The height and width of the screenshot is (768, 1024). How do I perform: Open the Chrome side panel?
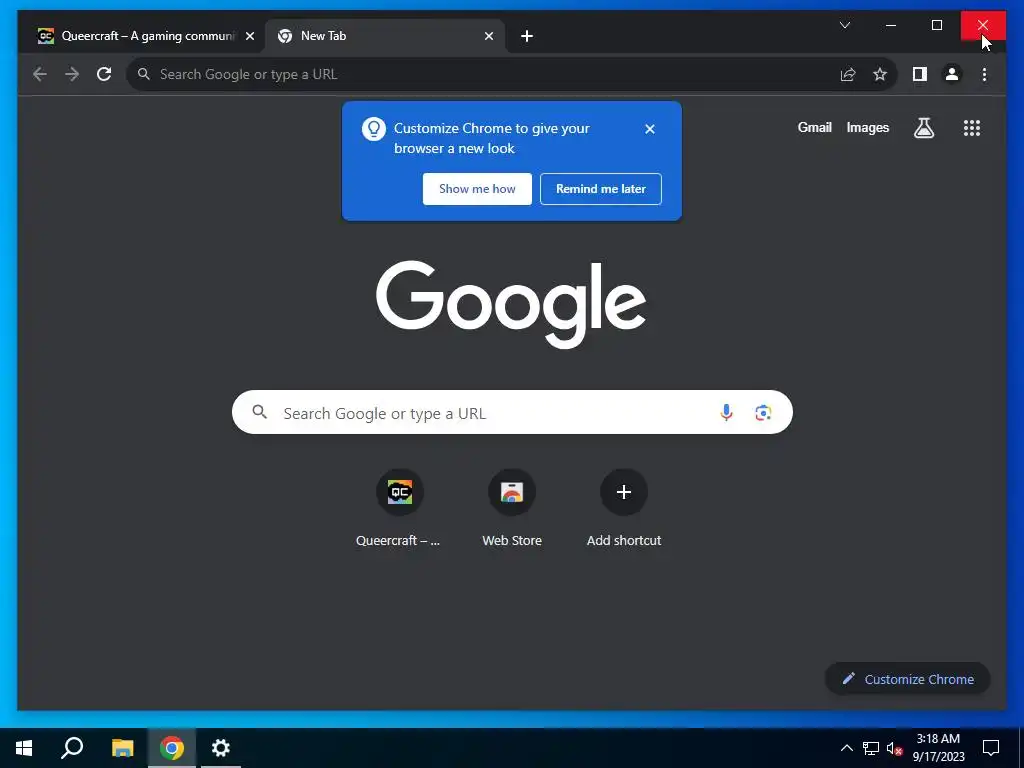(920, 74)
